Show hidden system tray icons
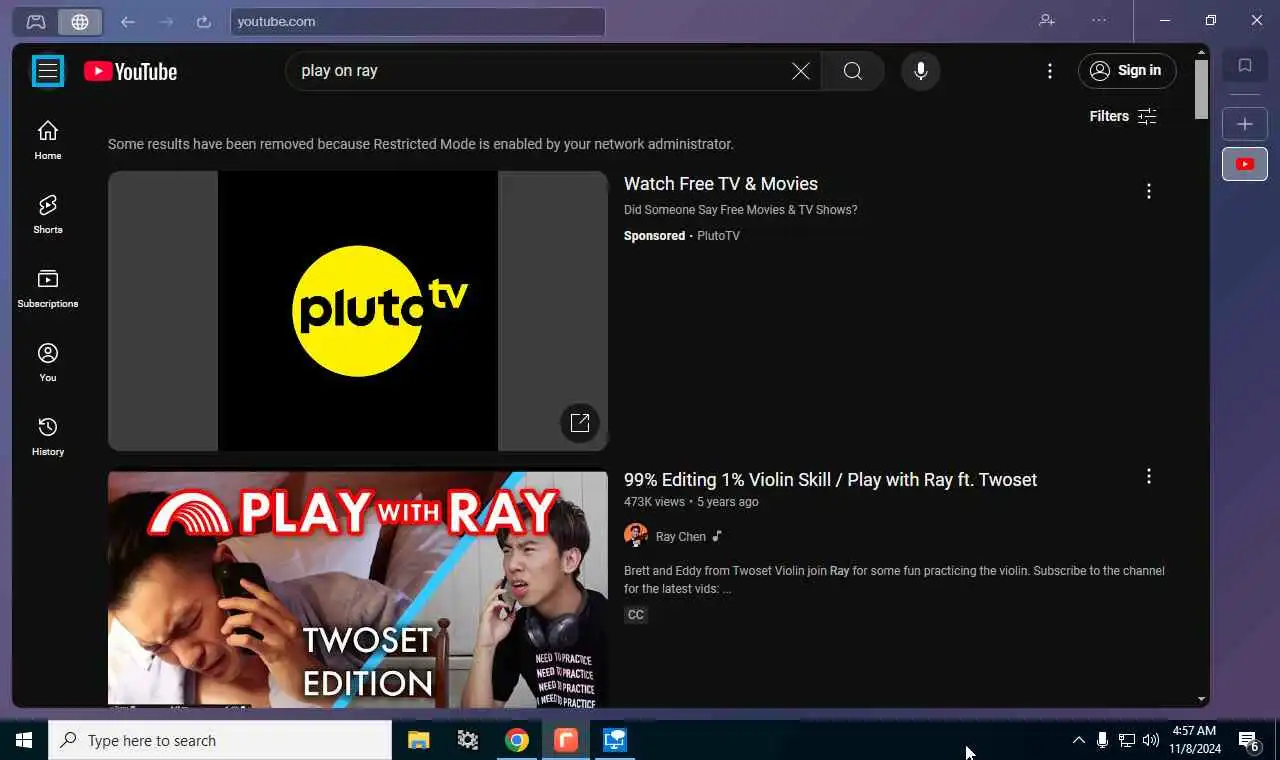 (1078, 740)
